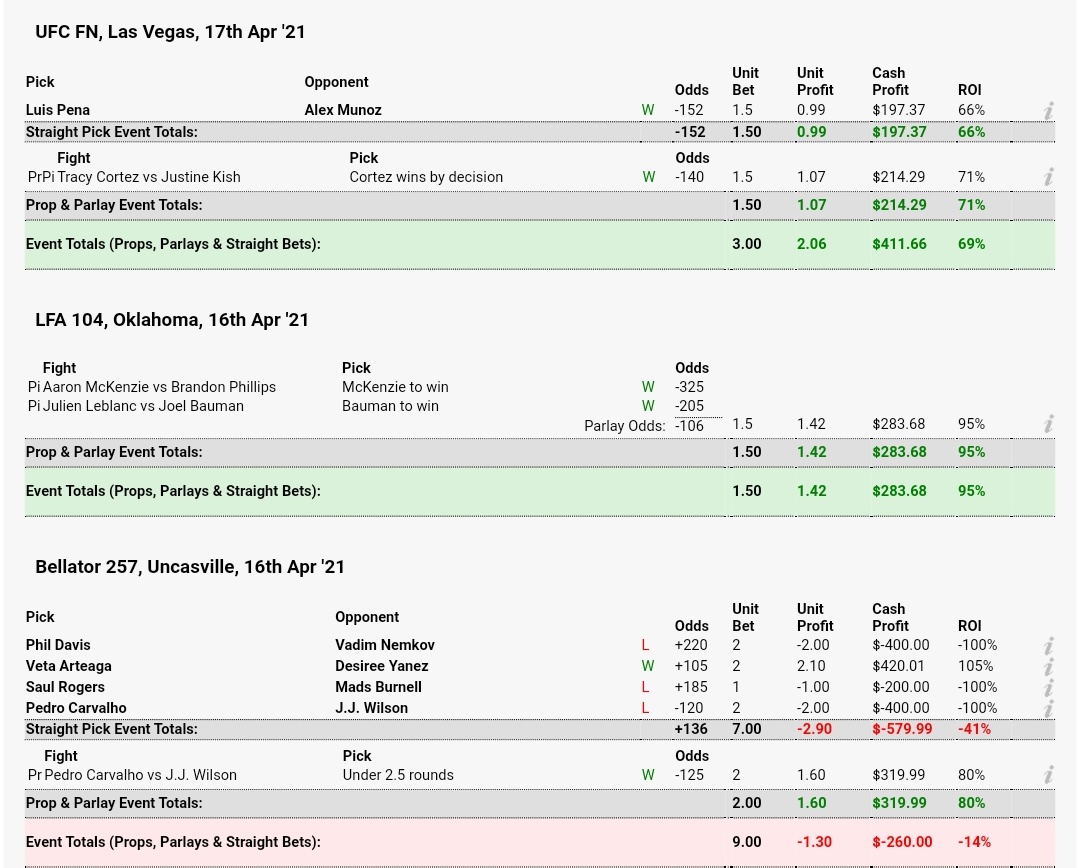Open info icon for Luis Pena row
This screenshot has height=868, width=1080.
pyautogui.click(x=1048, y=110)
